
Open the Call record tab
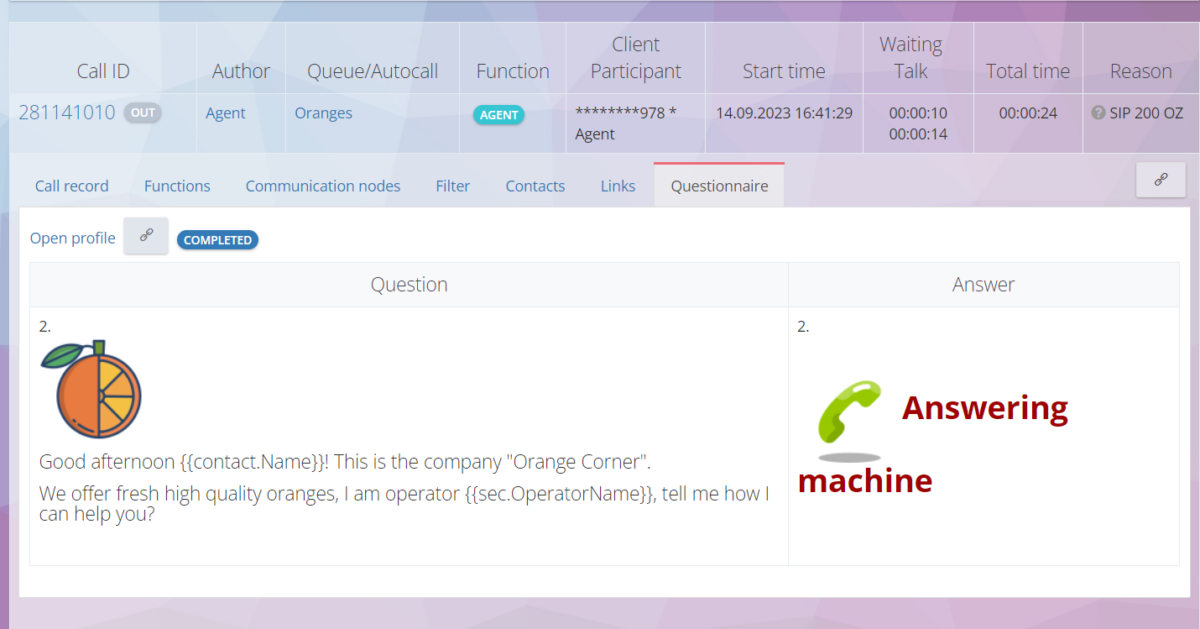click(x=72, y=186)
